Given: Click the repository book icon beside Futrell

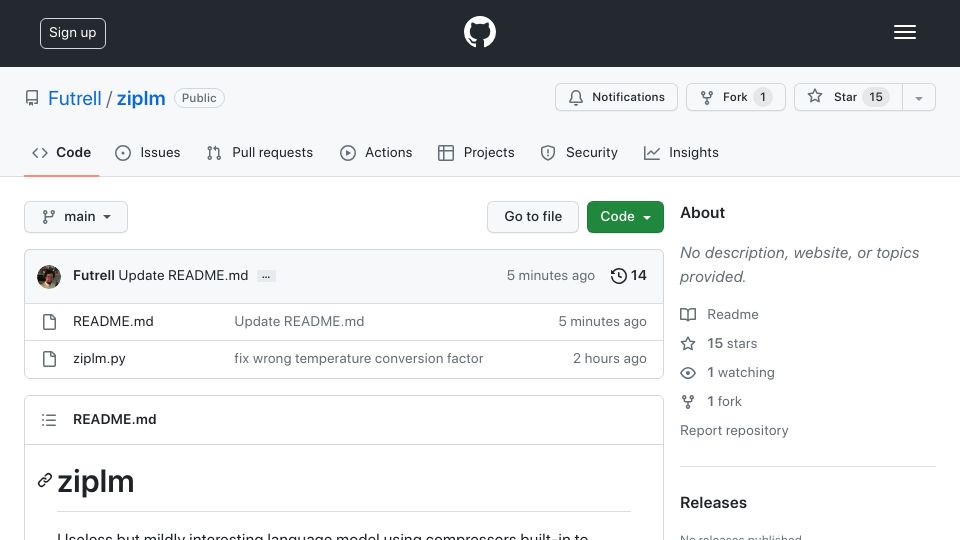Looking at the screenshot, I should (32, 98).
